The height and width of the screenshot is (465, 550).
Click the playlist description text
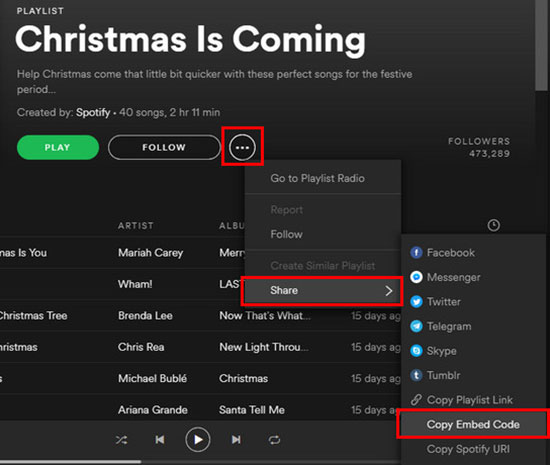pyautogui.click(x=214, y=82)
